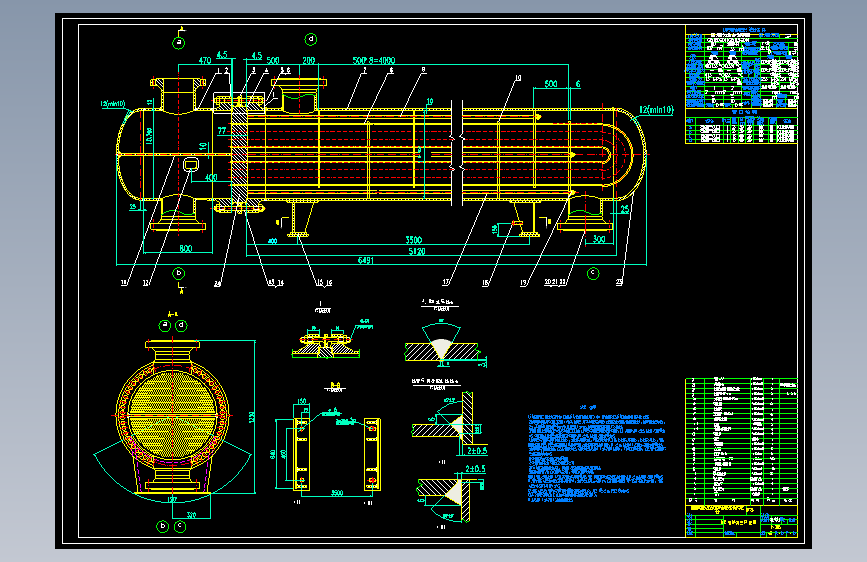This screenshot has width=867, height=562.
Task: Select part callout 13 14
Action: tap(275, 283)
